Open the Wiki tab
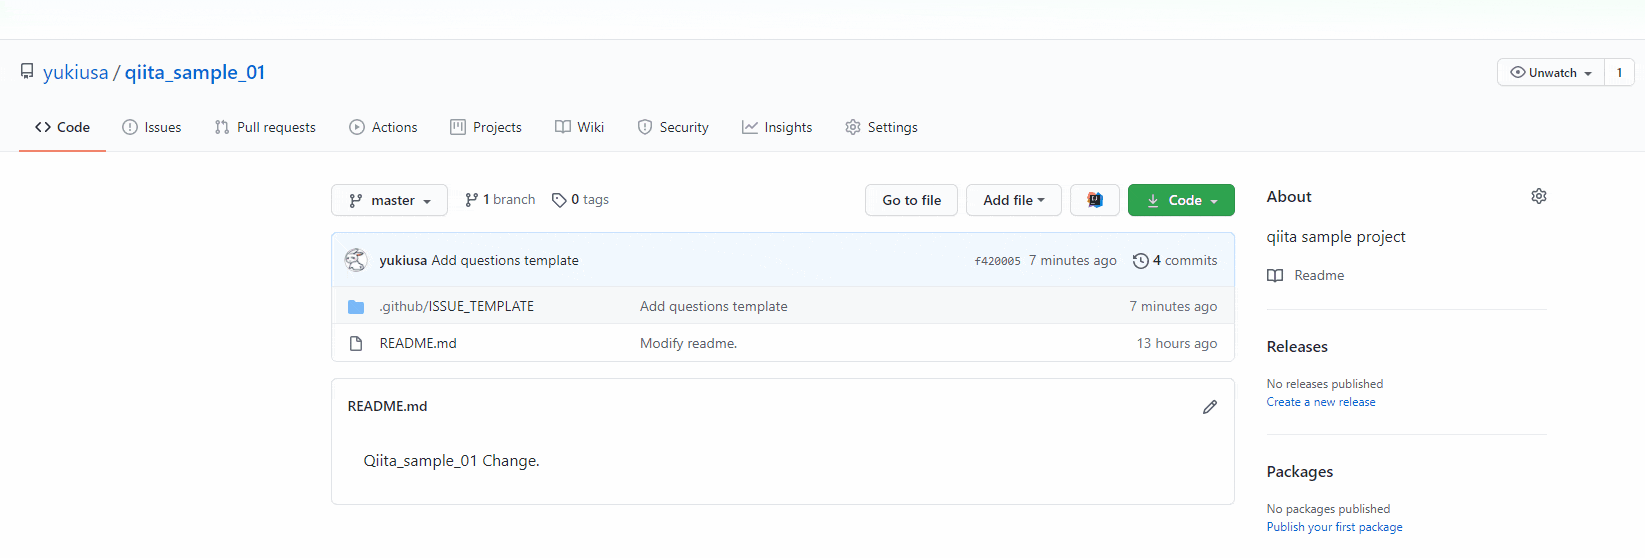1645x558 pixels. coord(580,127)
